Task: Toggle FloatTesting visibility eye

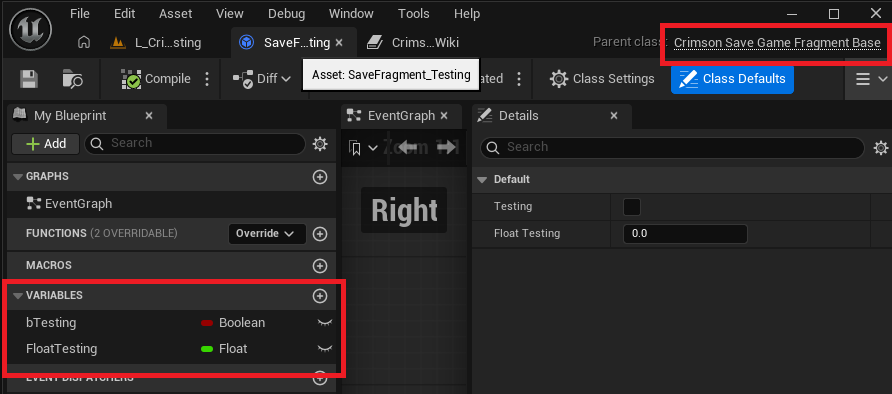Action: pos(325,349)
